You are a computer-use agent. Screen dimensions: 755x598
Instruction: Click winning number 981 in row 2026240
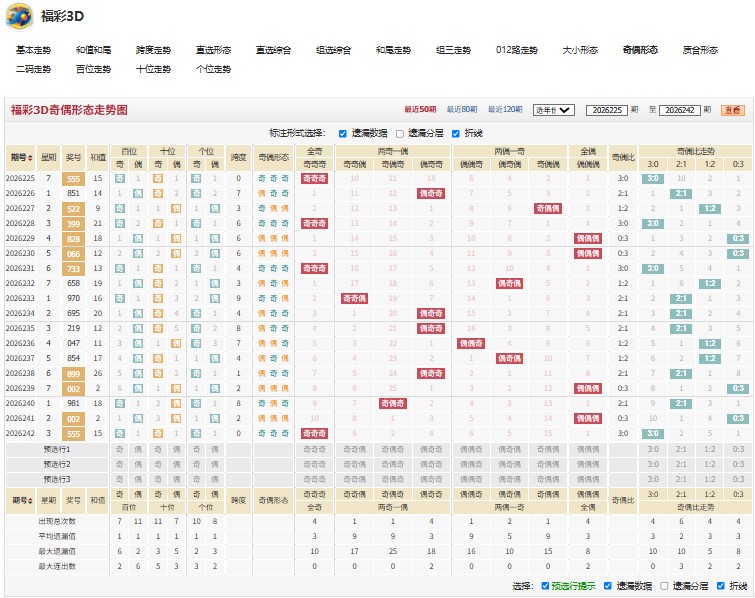tap(73, 403)
